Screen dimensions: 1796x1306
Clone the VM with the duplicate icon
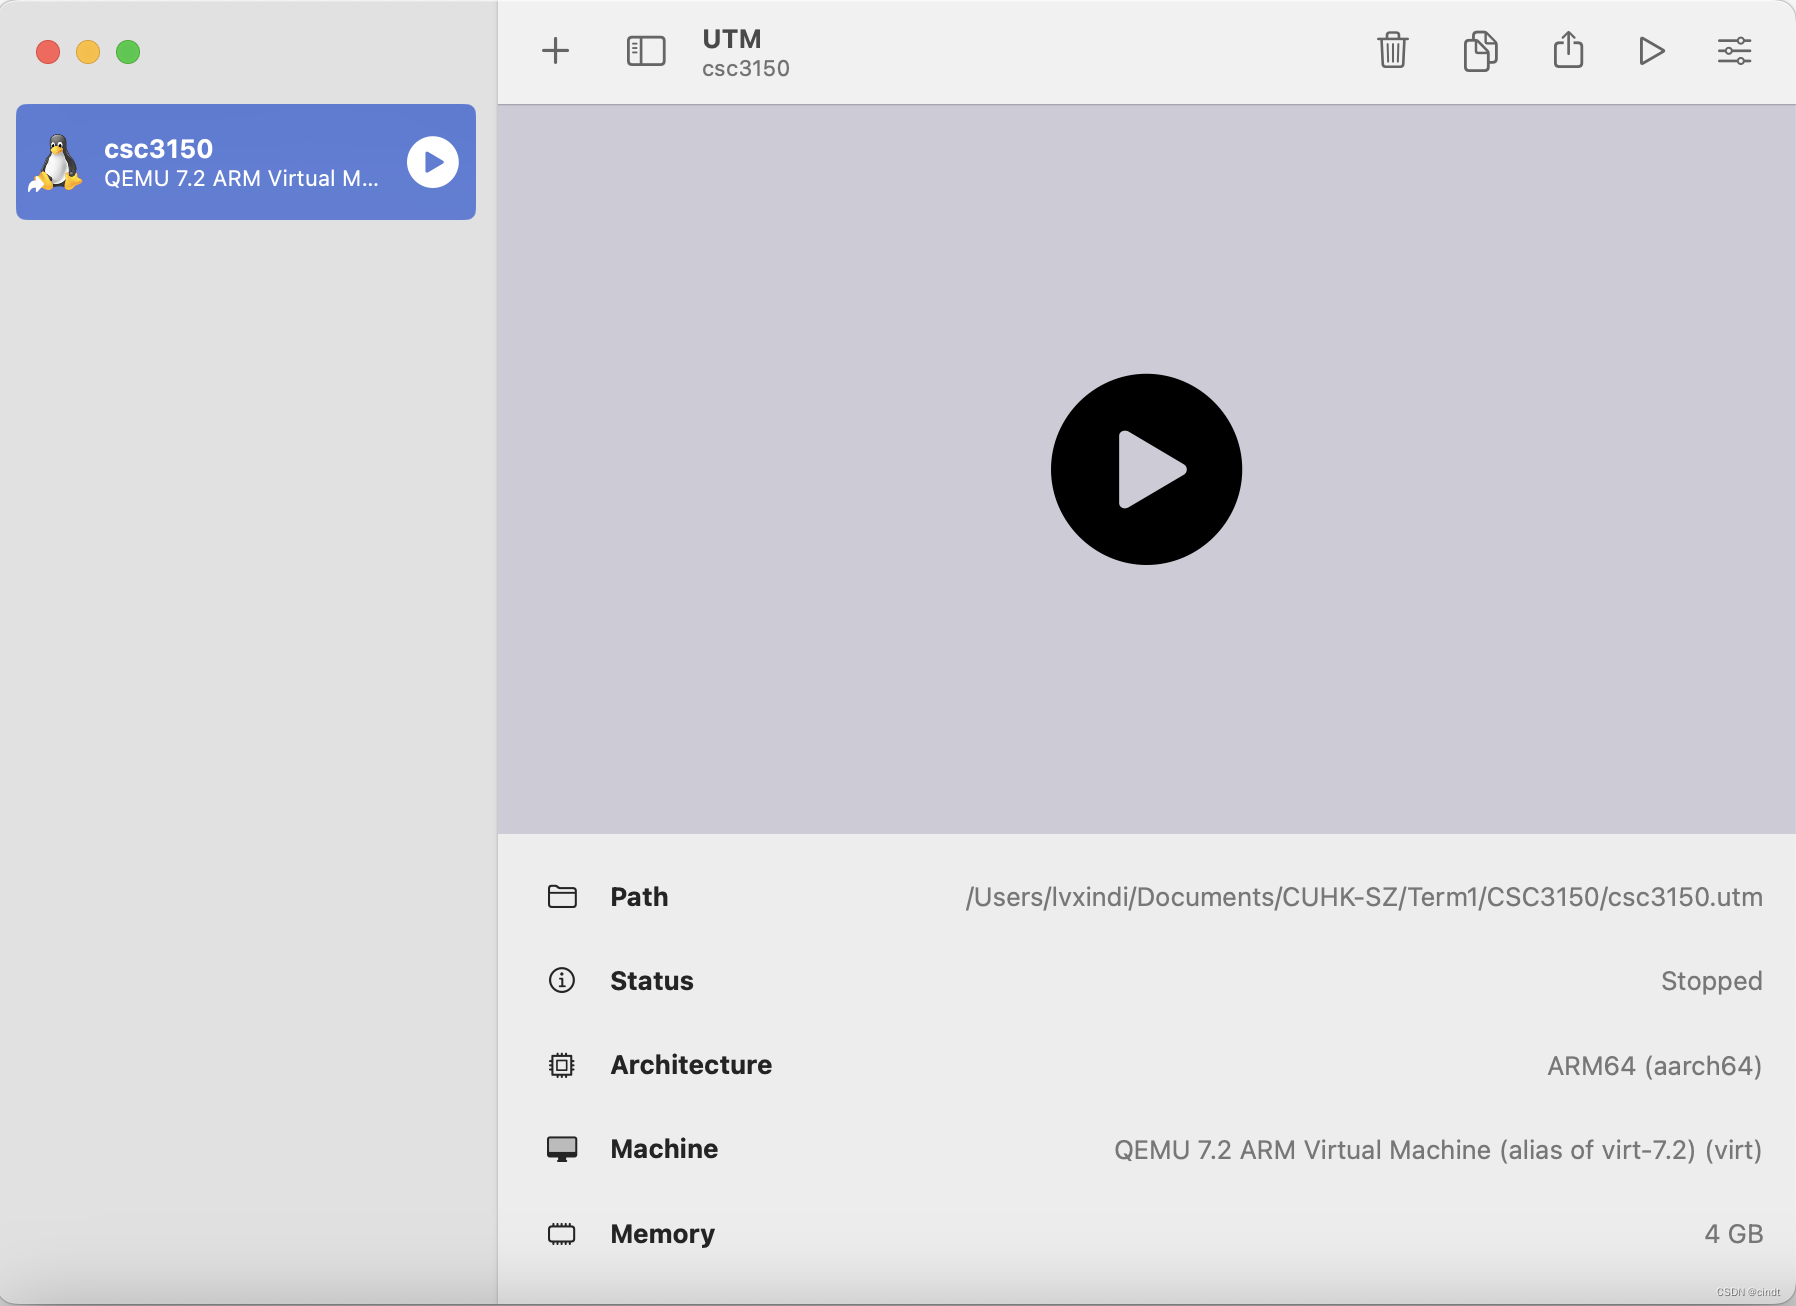click(x=1480, y=51)
